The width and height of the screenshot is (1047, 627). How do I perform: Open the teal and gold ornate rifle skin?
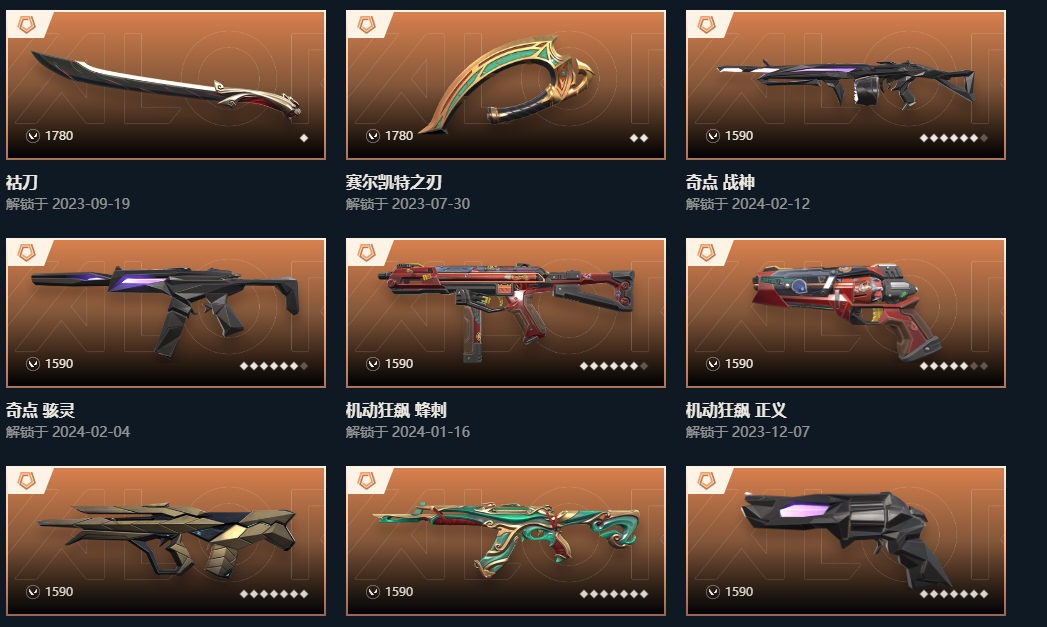tap(505, 541)
